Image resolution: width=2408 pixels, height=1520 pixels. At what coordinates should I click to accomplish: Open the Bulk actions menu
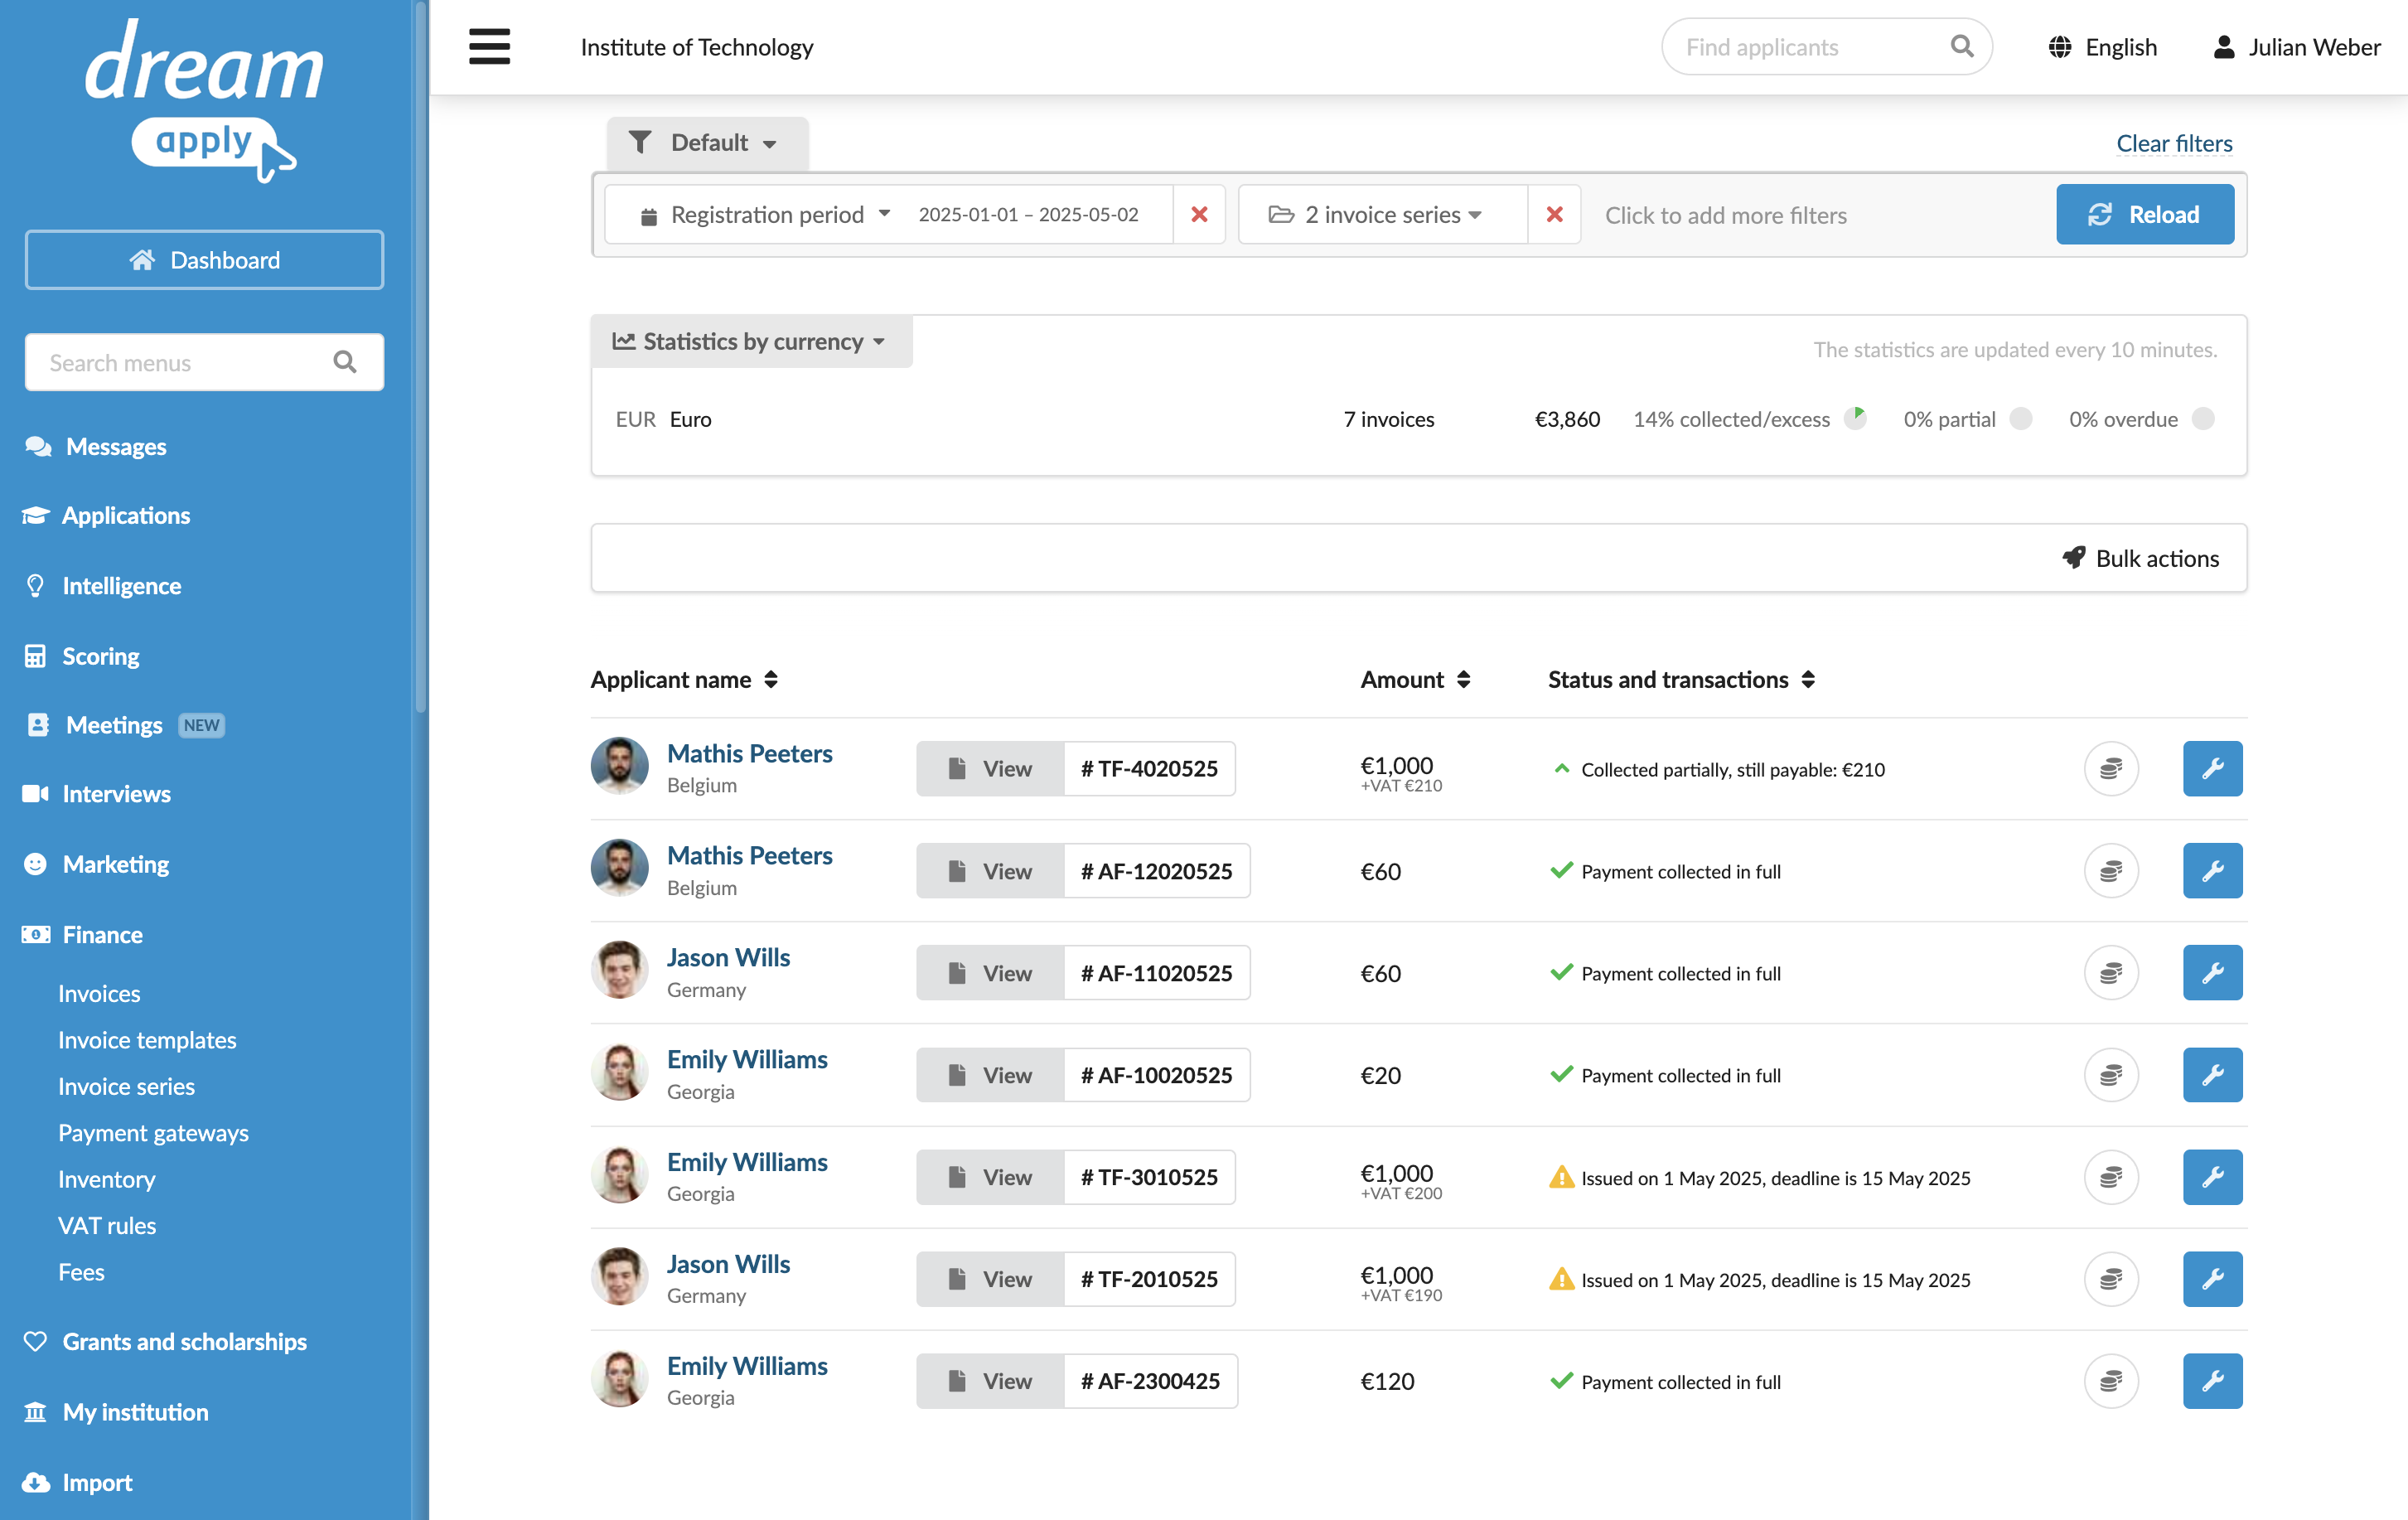[x=2141, y=558]
